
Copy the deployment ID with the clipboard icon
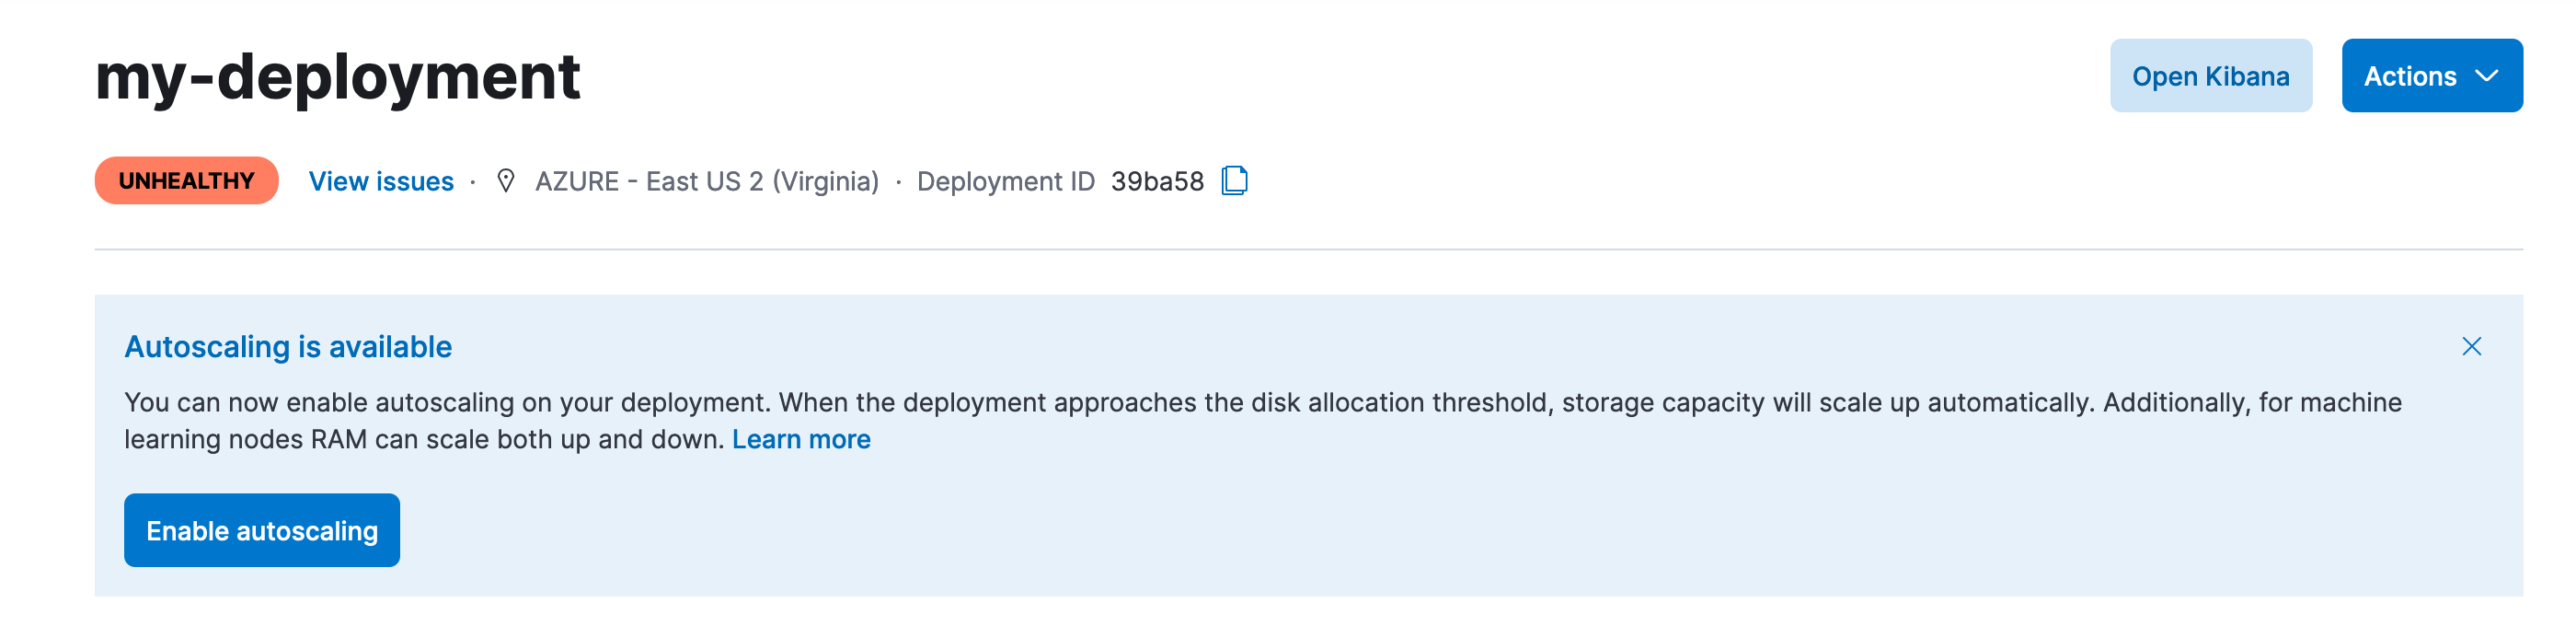(x=1234, y=181)
